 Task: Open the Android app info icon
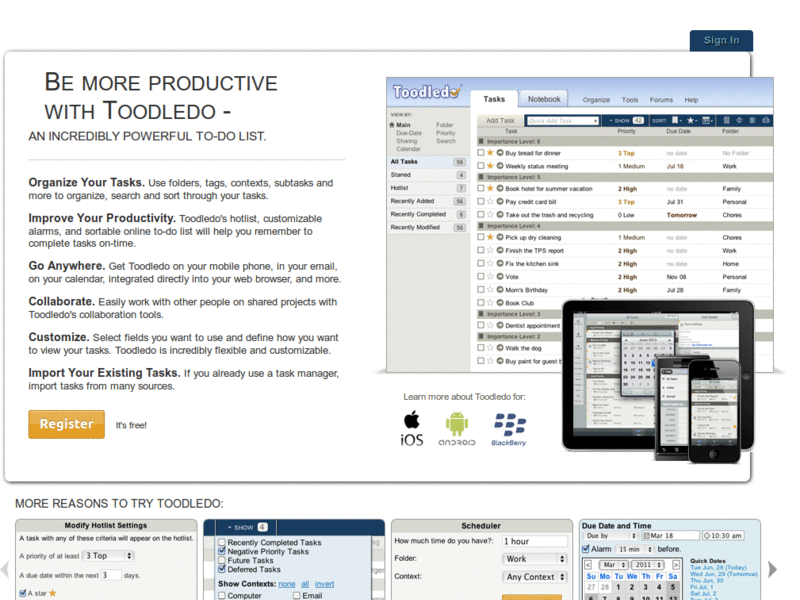(x=457, y=429)
